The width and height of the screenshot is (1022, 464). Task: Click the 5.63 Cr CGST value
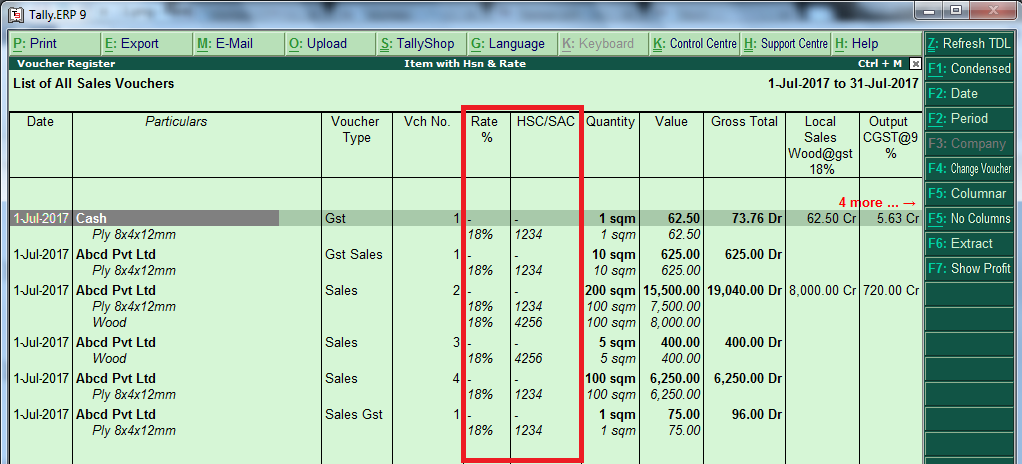[897, 218]
